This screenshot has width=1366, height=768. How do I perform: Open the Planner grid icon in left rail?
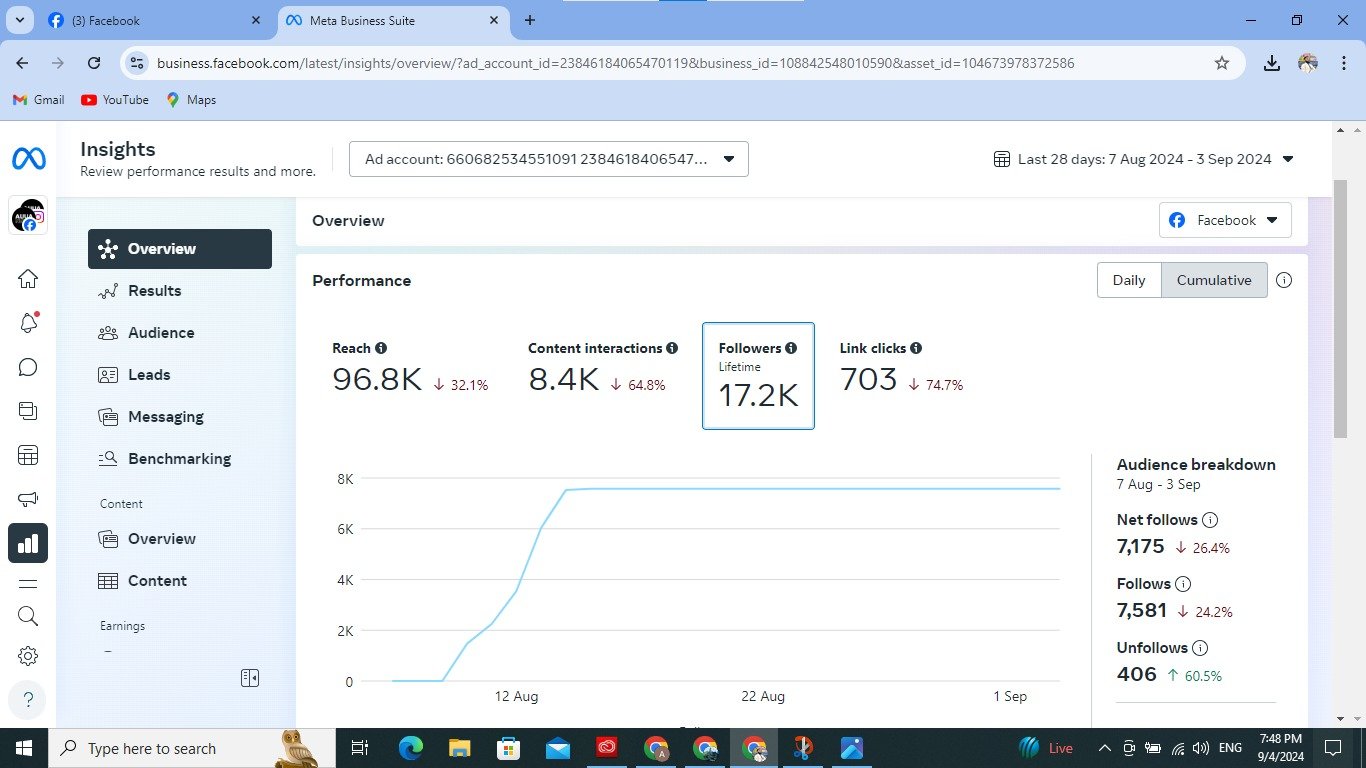pos(28,456)
